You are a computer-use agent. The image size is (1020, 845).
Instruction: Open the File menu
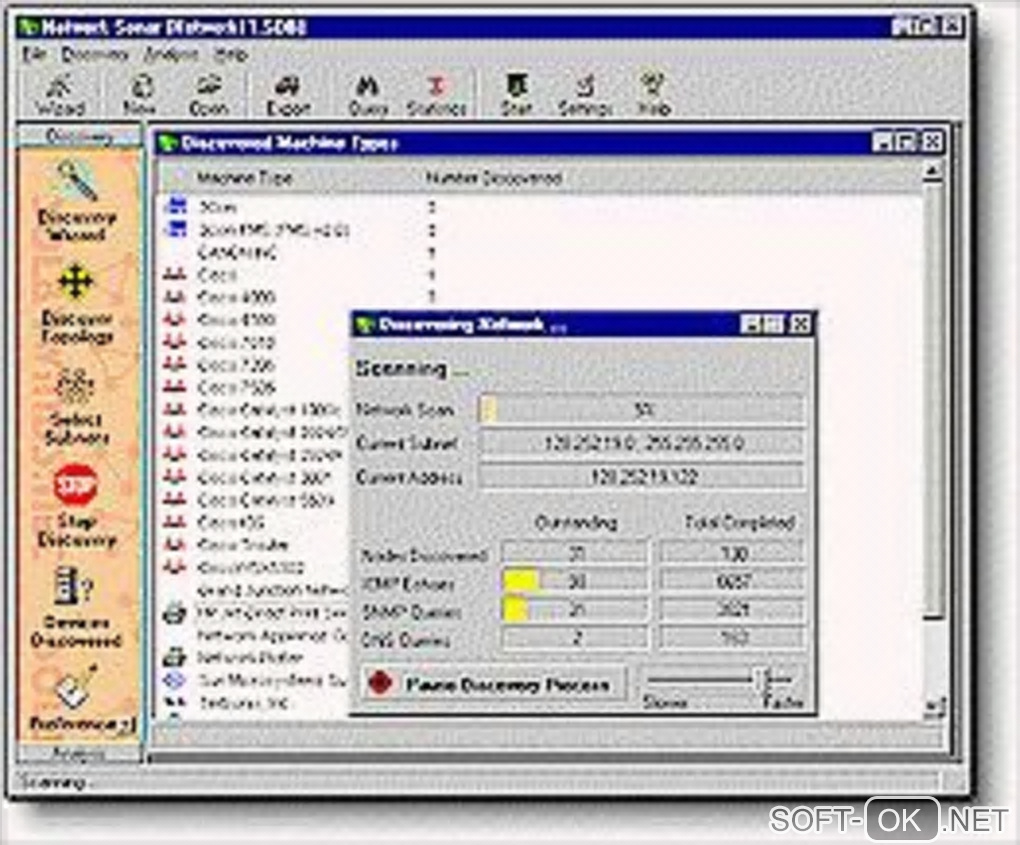pos(33,55)
